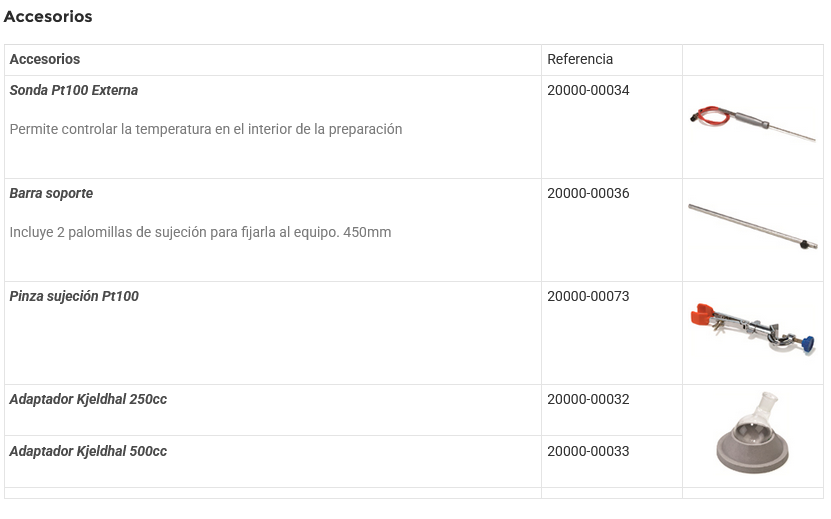Click the Pinza sujeción Pt100 product name
Screen dimensions: 831x519
74,296
